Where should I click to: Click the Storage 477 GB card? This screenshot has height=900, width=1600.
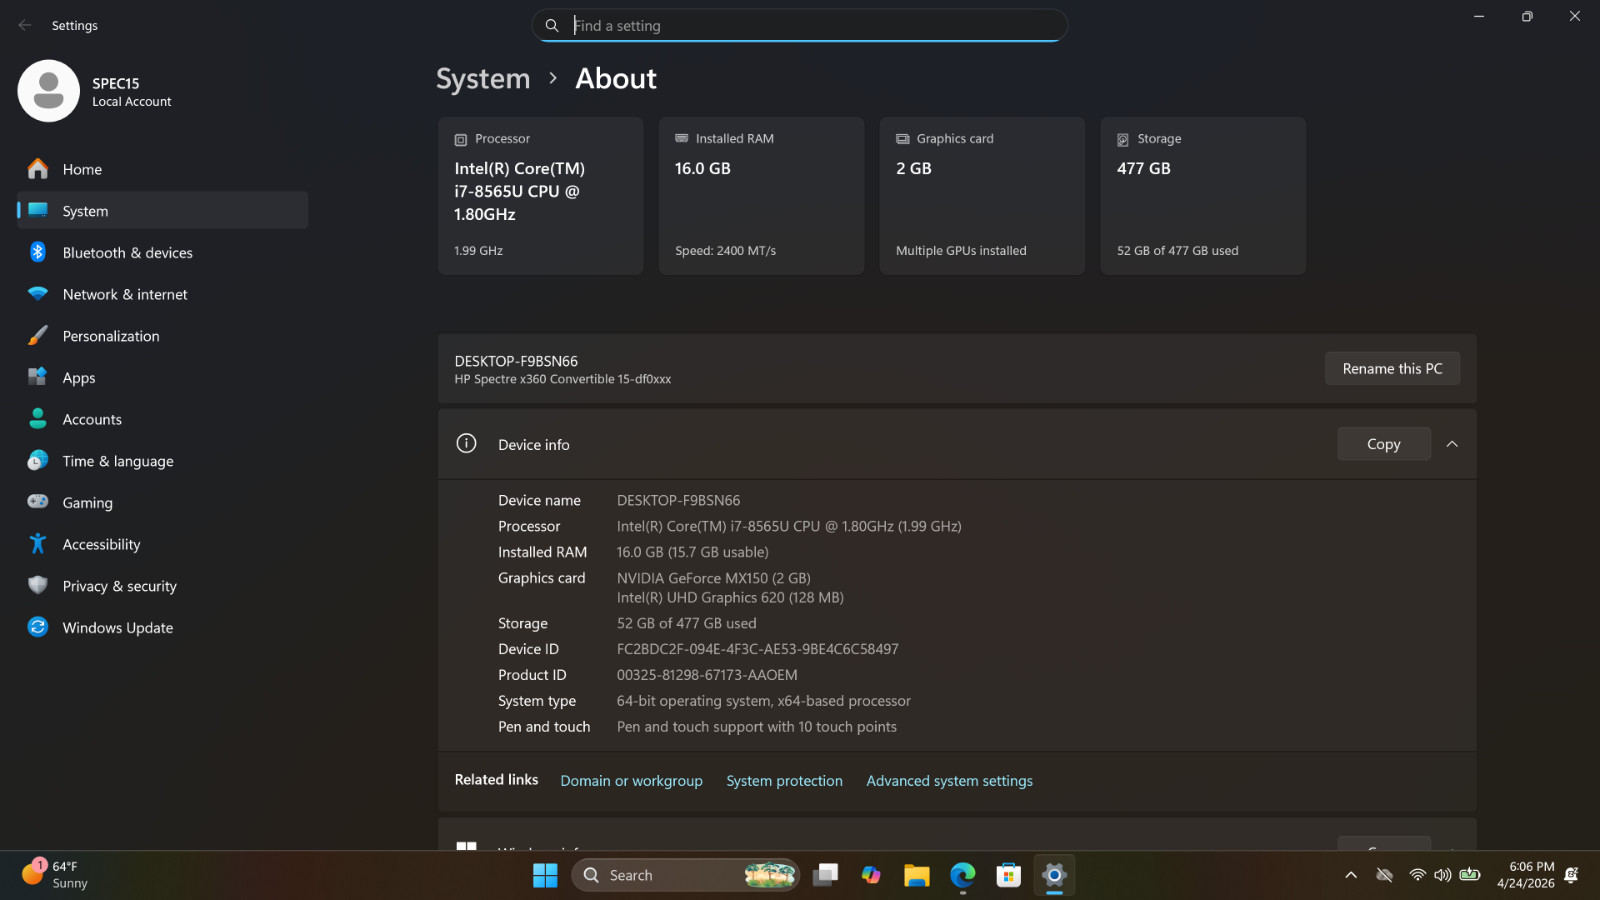click(1203, 196)
